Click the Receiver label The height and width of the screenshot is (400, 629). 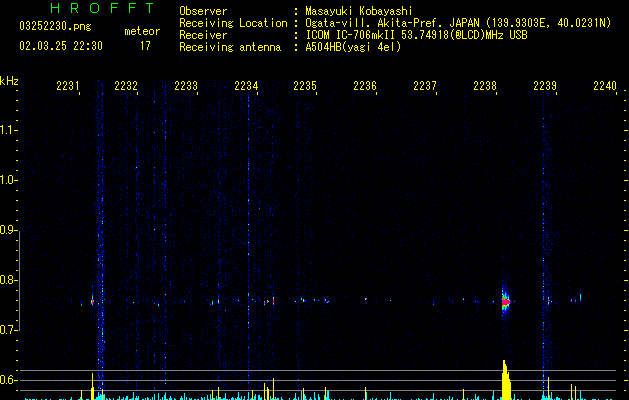pos(203,35)
